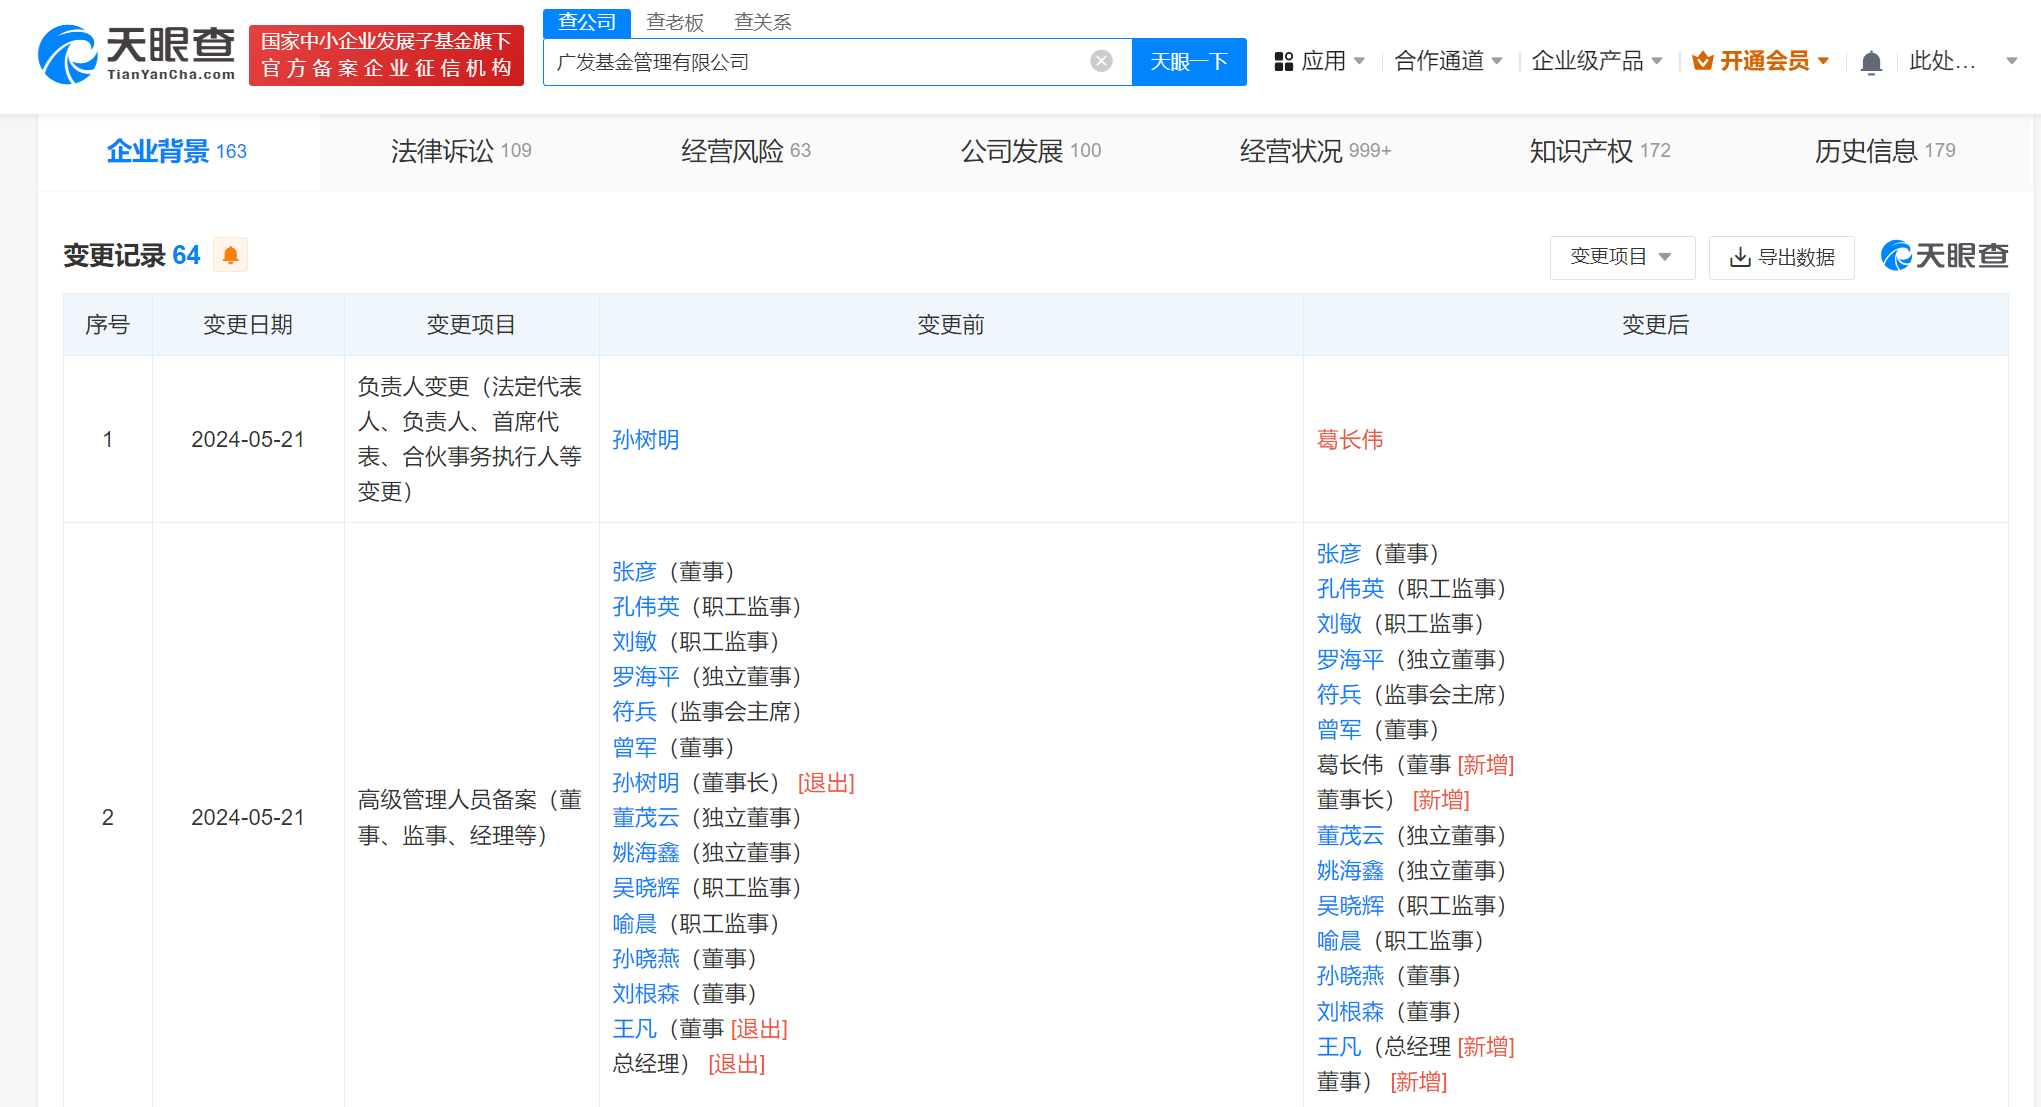Switch to the 查老板 search tab
The height and width of the screenshot is (1107, 2041).
pos(676,22)
